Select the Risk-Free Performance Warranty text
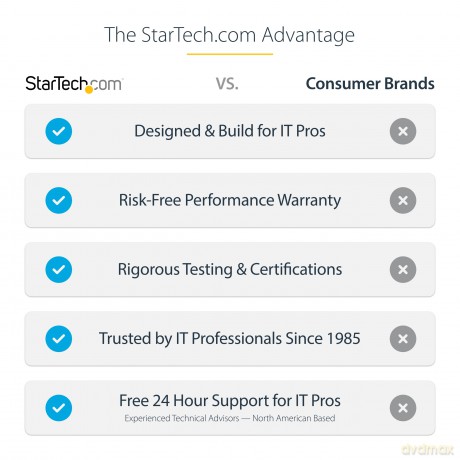Image resolution: width=460 pixels, height=460 pixels. (230, 200)
